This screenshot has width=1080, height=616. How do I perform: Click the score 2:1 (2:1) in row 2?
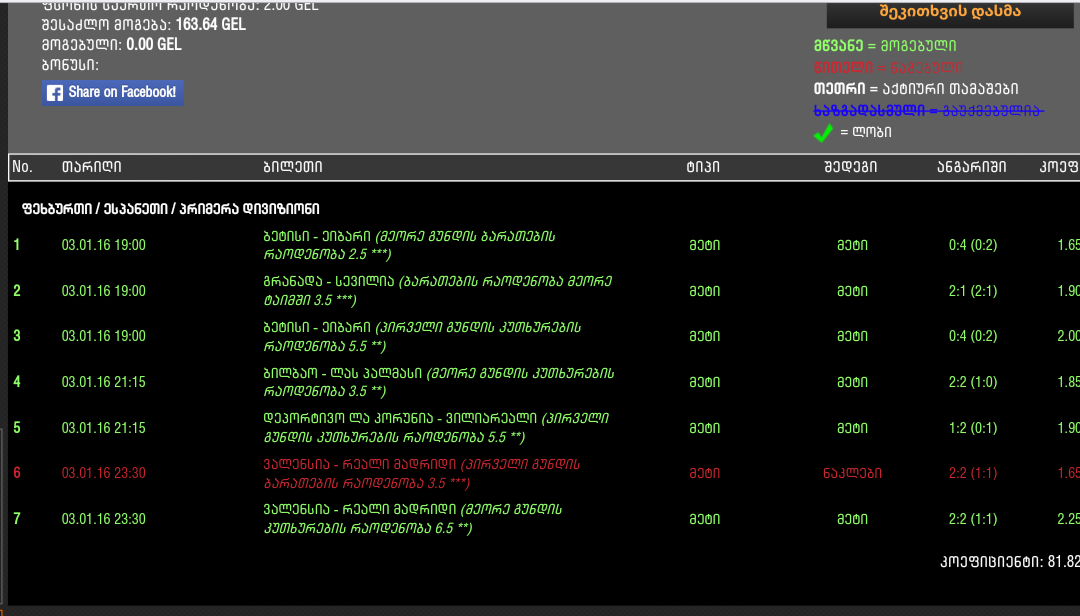pos(973,291)
